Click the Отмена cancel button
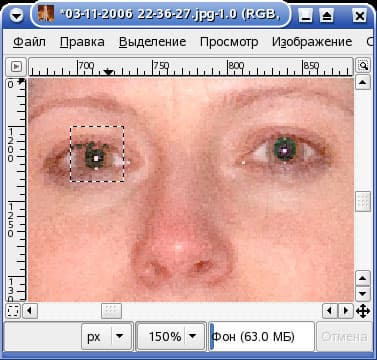This screenshot has width=377, height=360. (x=344, y=336)
